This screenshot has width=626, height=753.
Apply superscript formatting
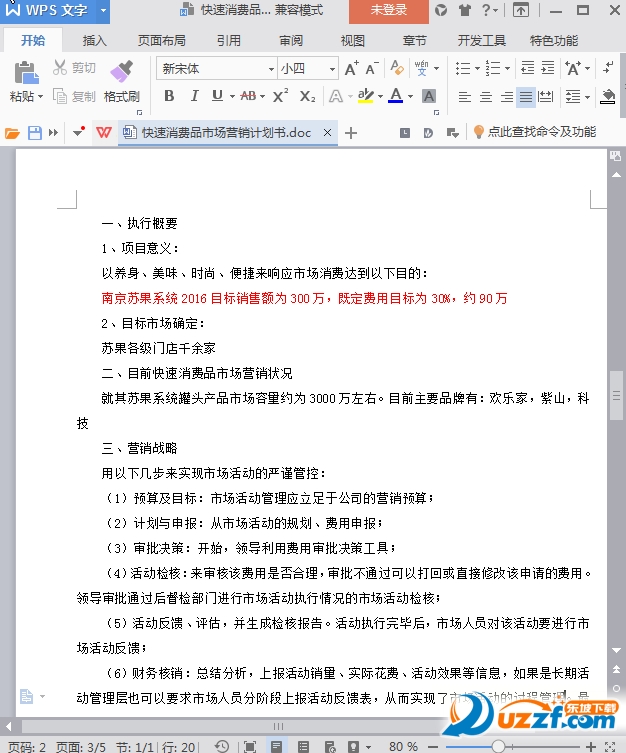(x=280, y=96)
